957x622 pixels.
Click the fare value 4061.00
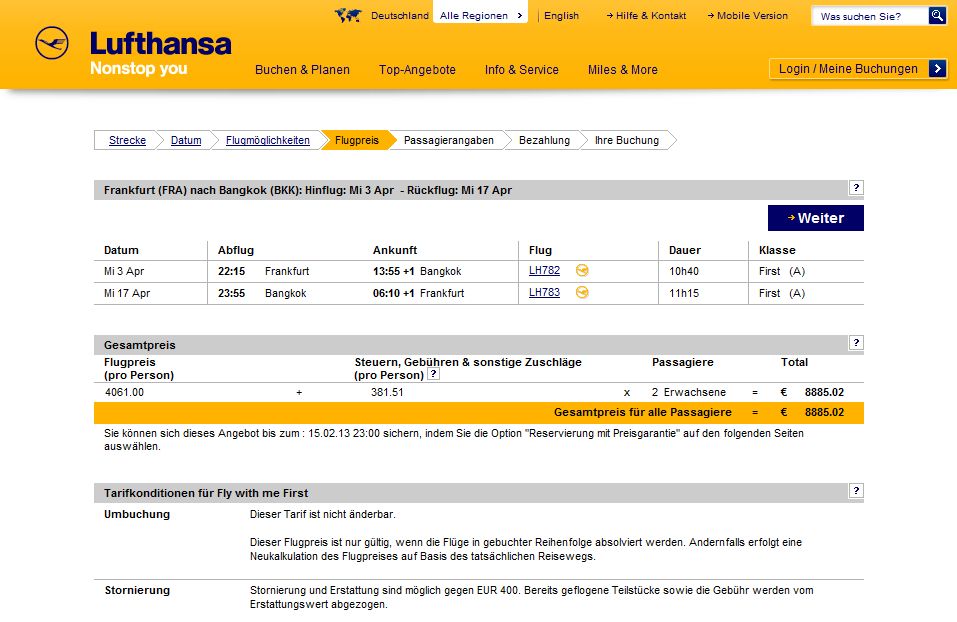click(x=125, y=392)
